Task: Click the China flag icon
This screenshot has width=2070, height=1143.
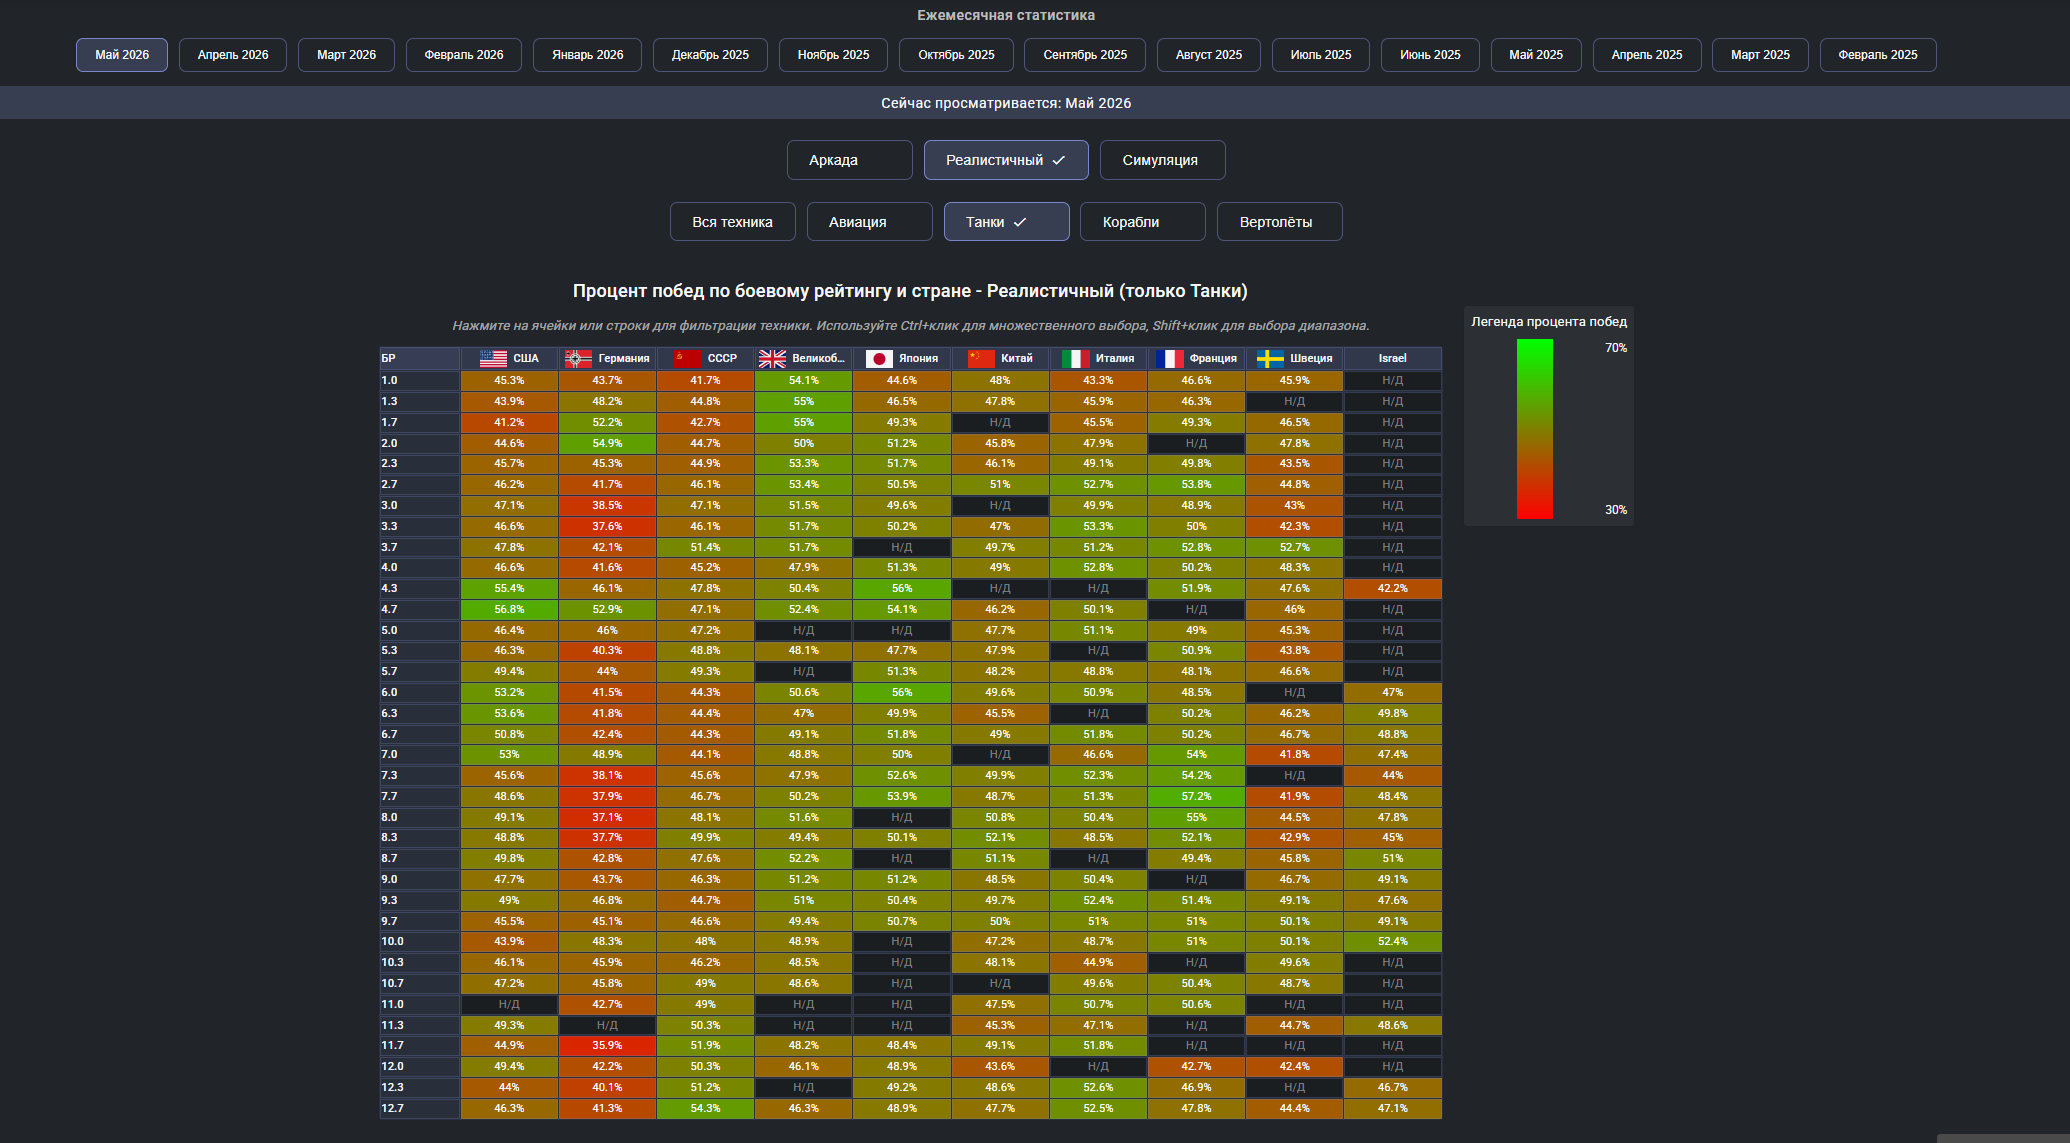Action: click(x=981, y=358)
